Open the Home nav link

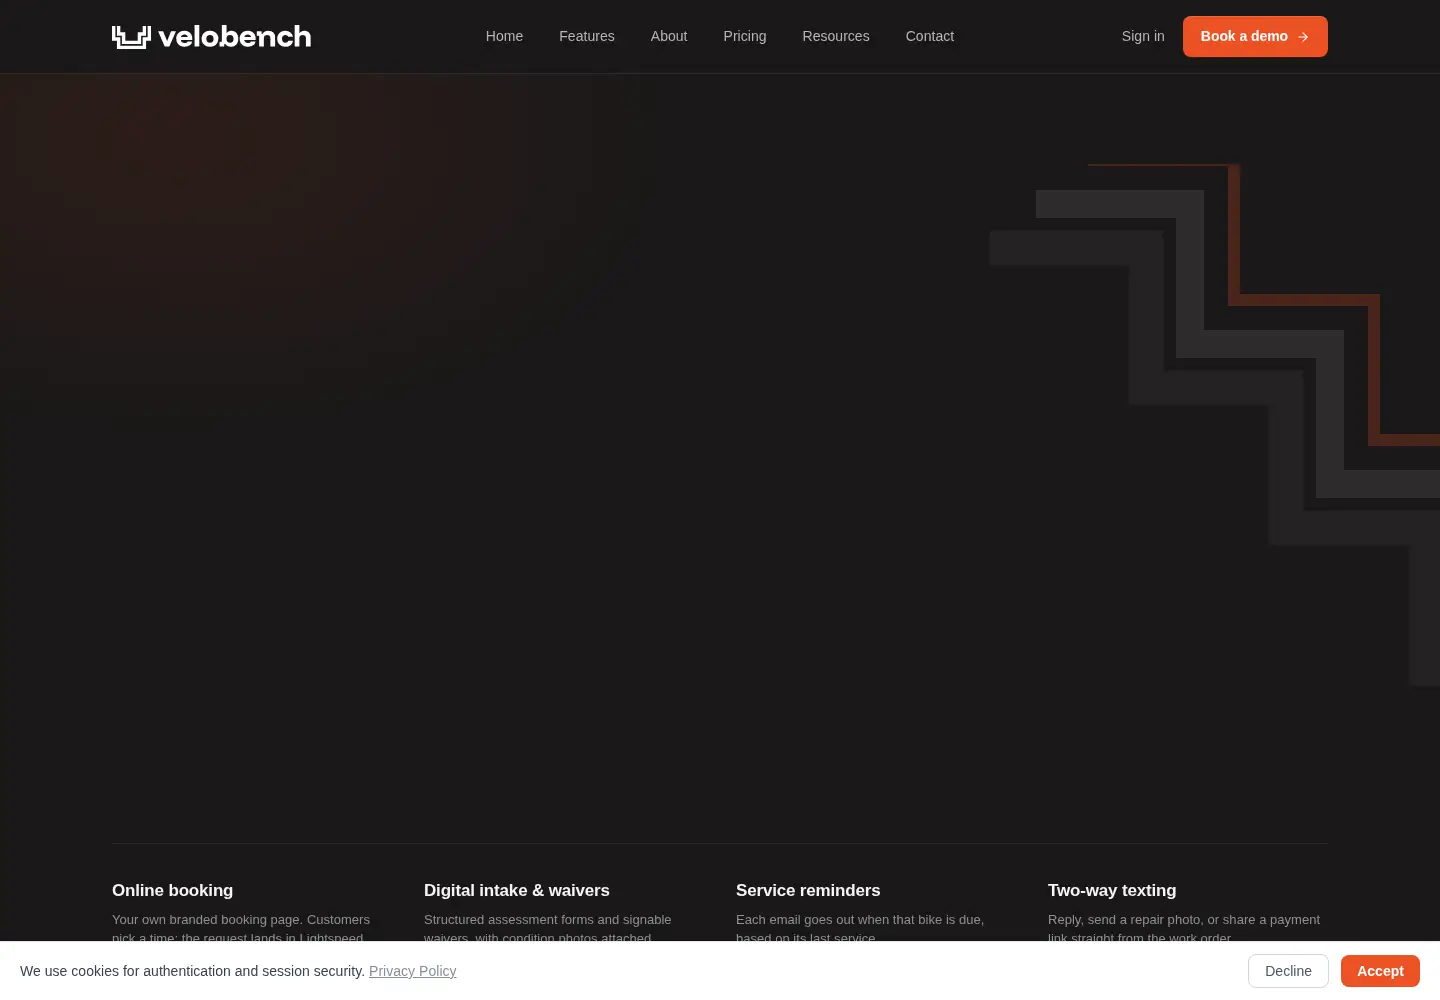(x=504, y=36)
